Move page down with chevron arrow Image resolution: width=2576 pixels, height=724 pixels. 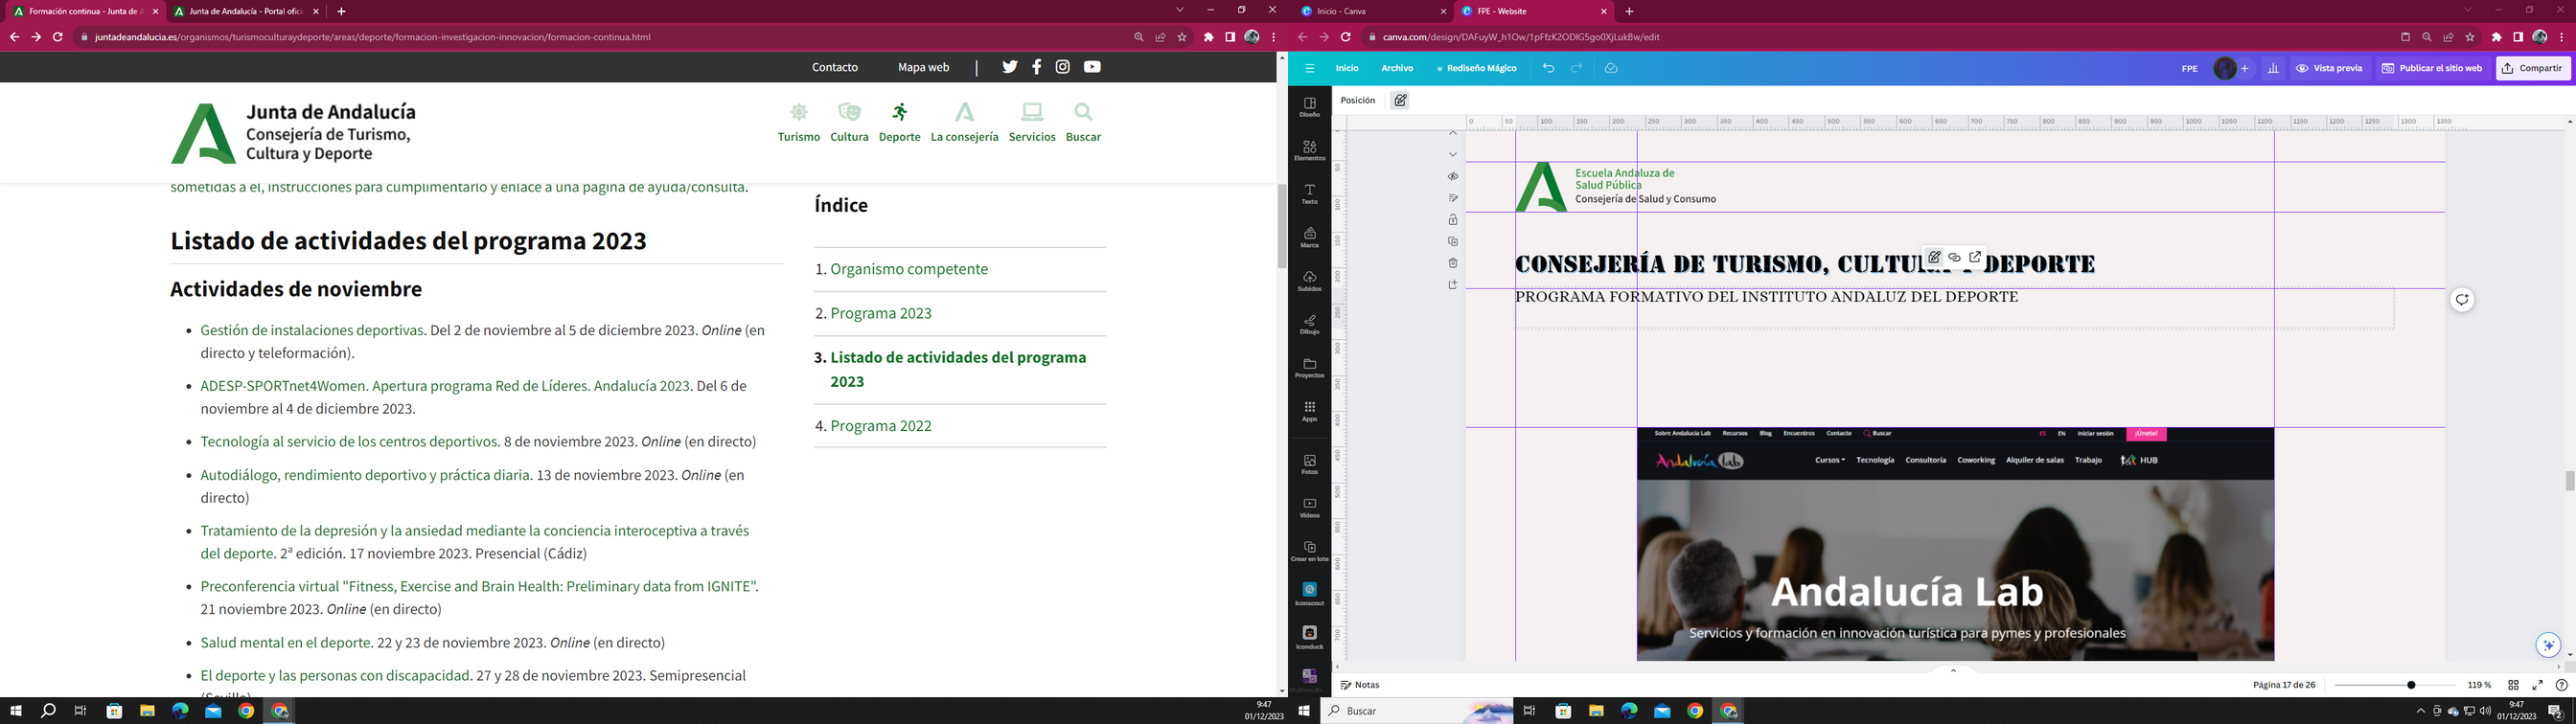pyautogui.click(x=1453, y=155)
